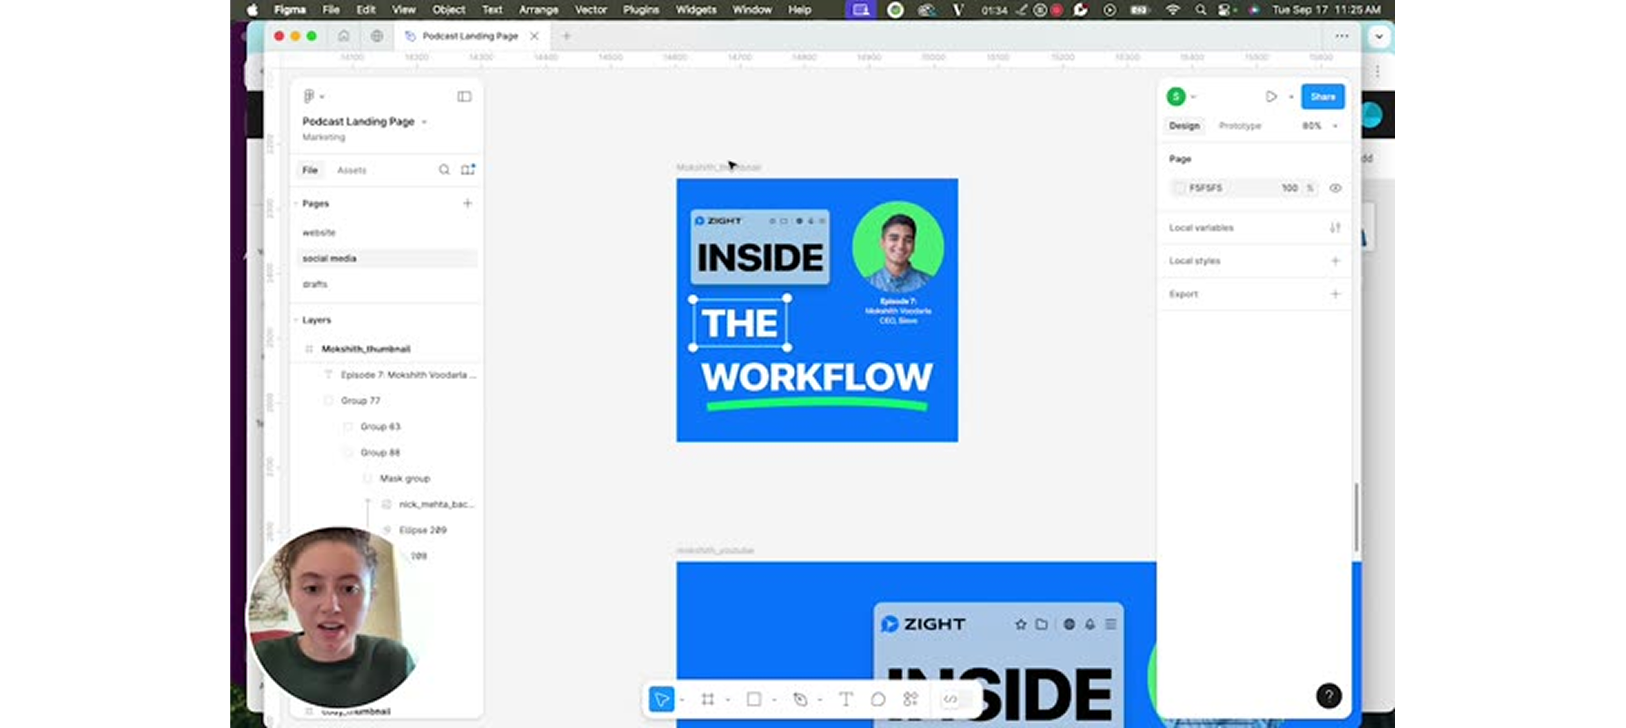Collapse the Pages section
The image size is (1626, 728).
[296, 203]
